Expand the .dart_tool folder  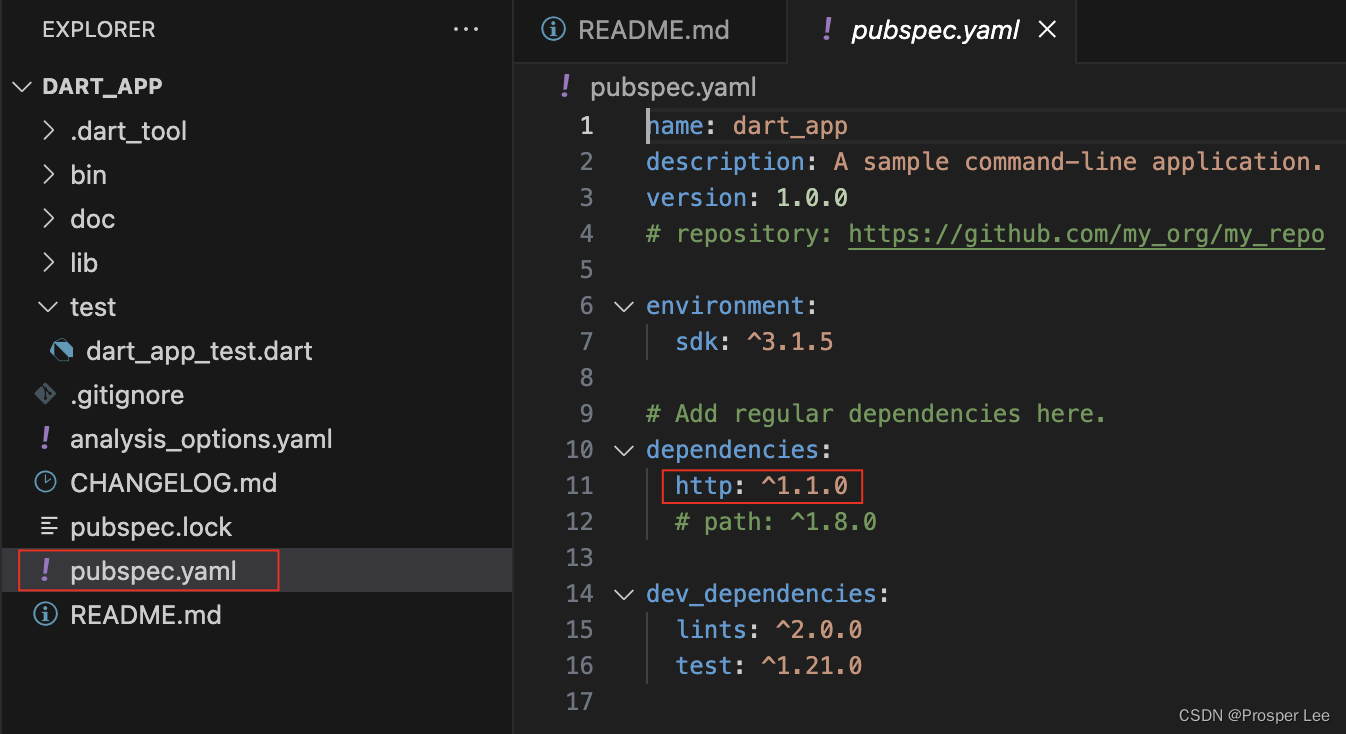(x=49, y=131)
